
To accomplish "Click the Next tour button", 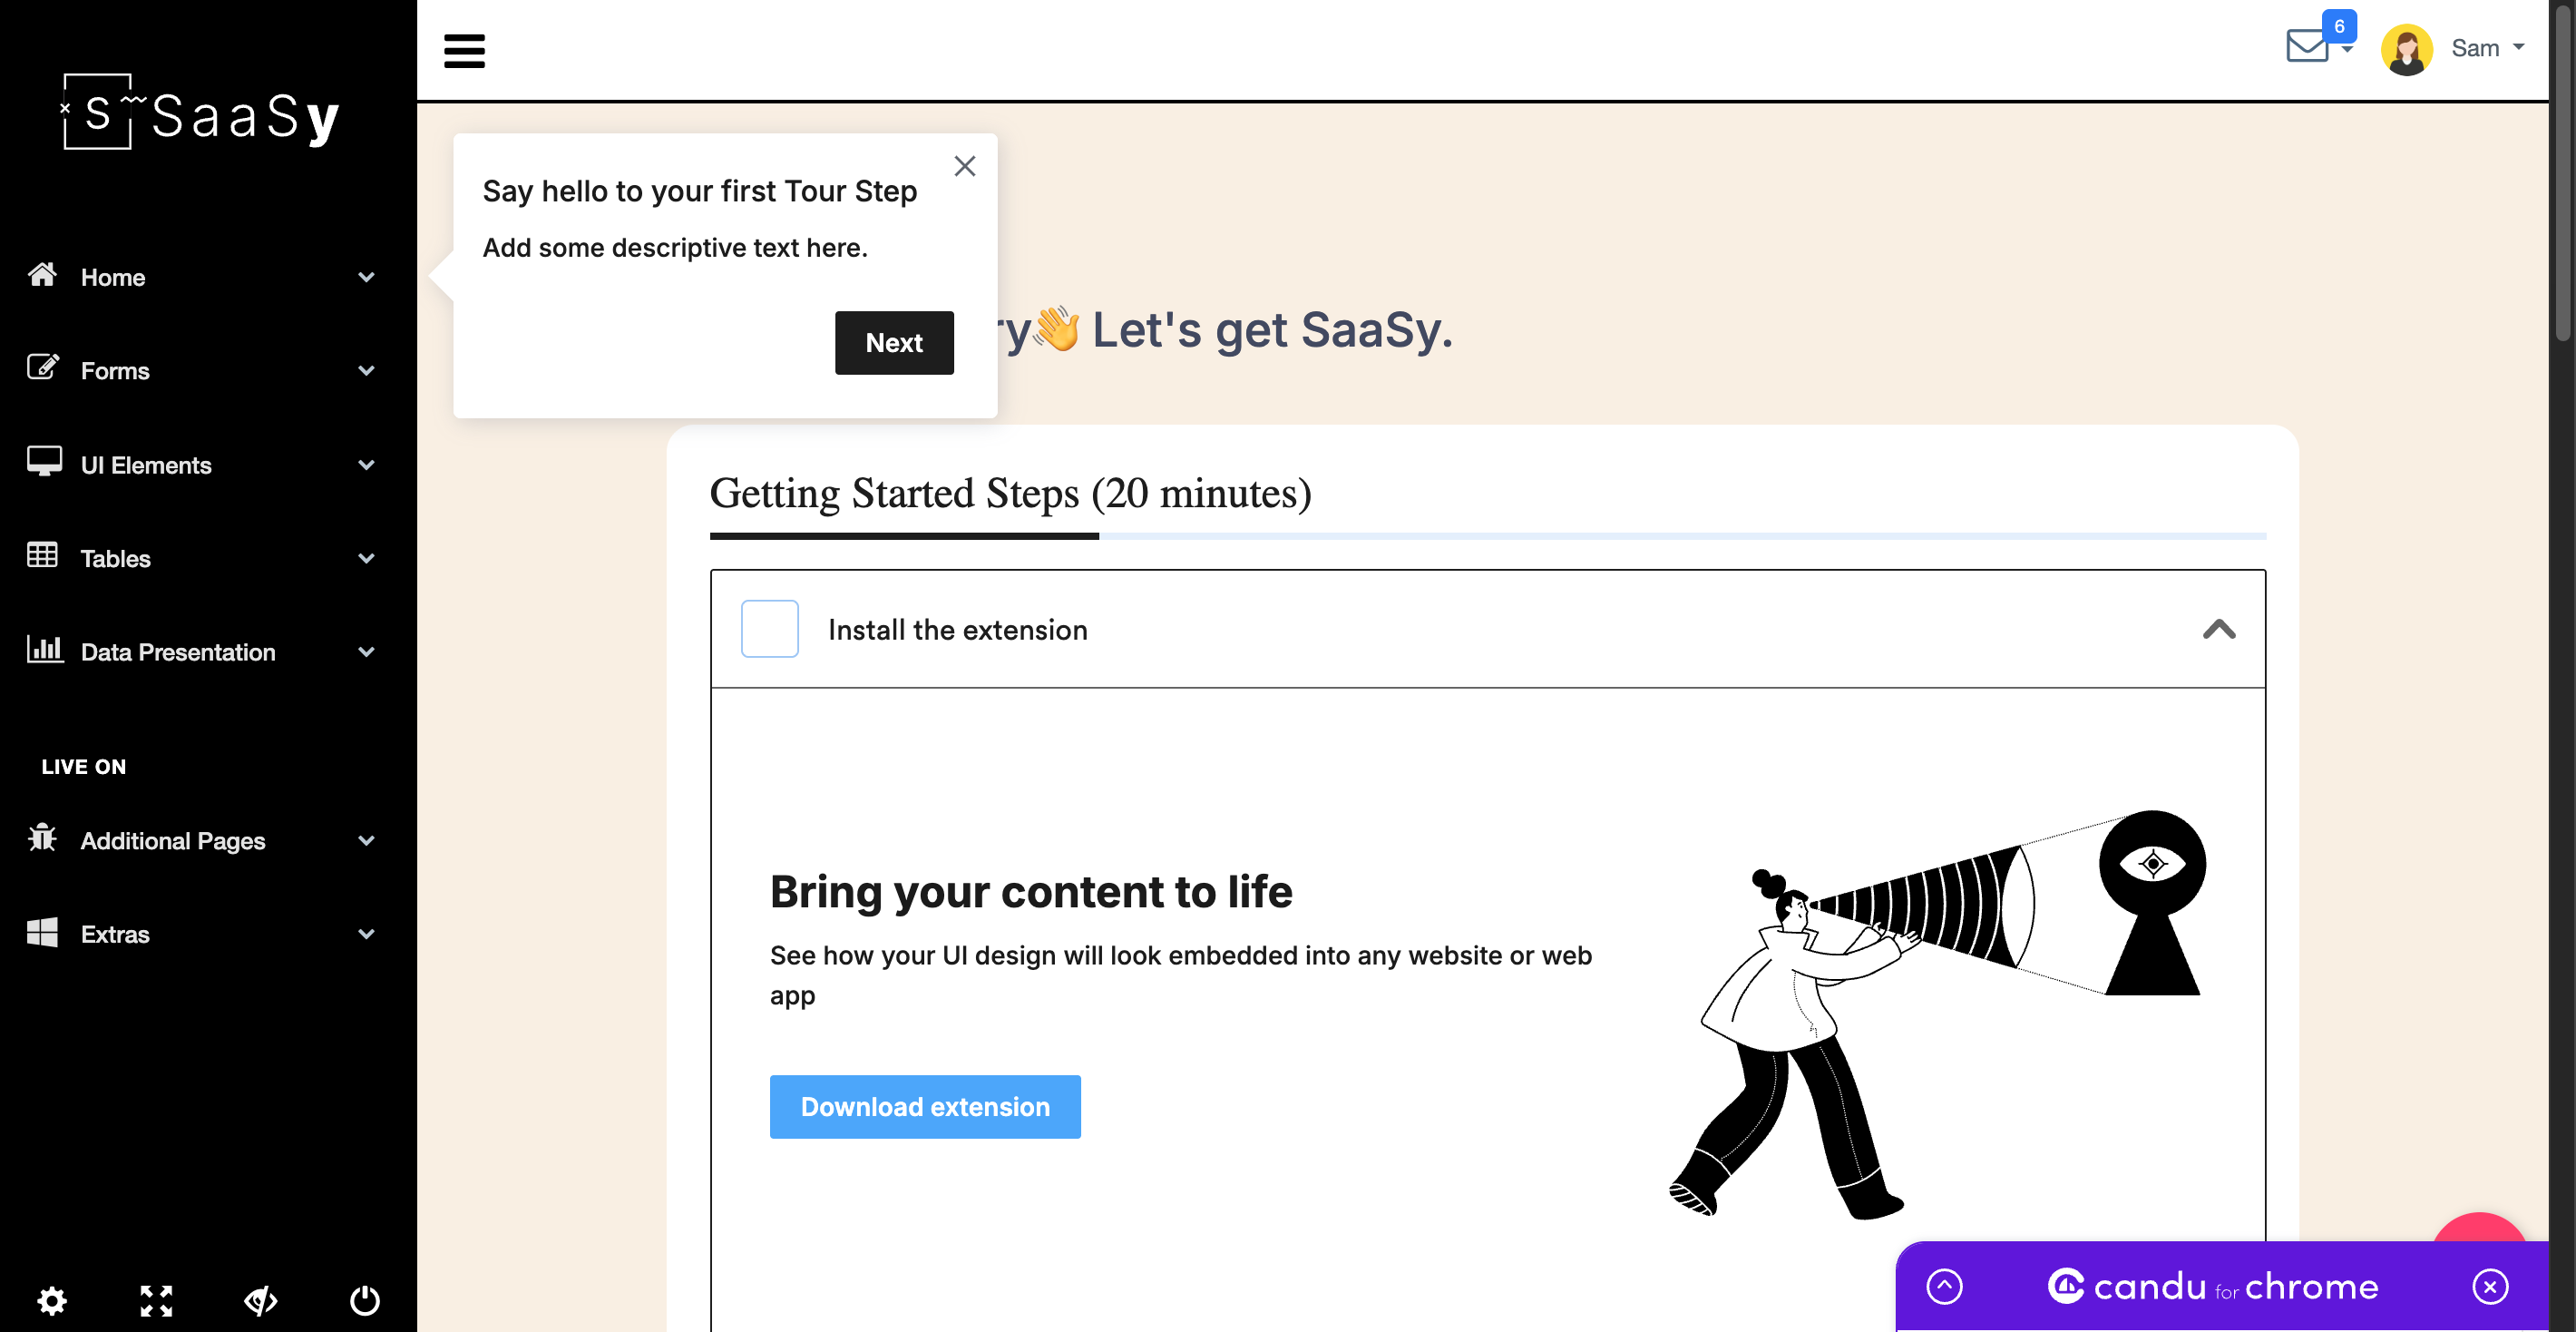I will click(893, 343).
